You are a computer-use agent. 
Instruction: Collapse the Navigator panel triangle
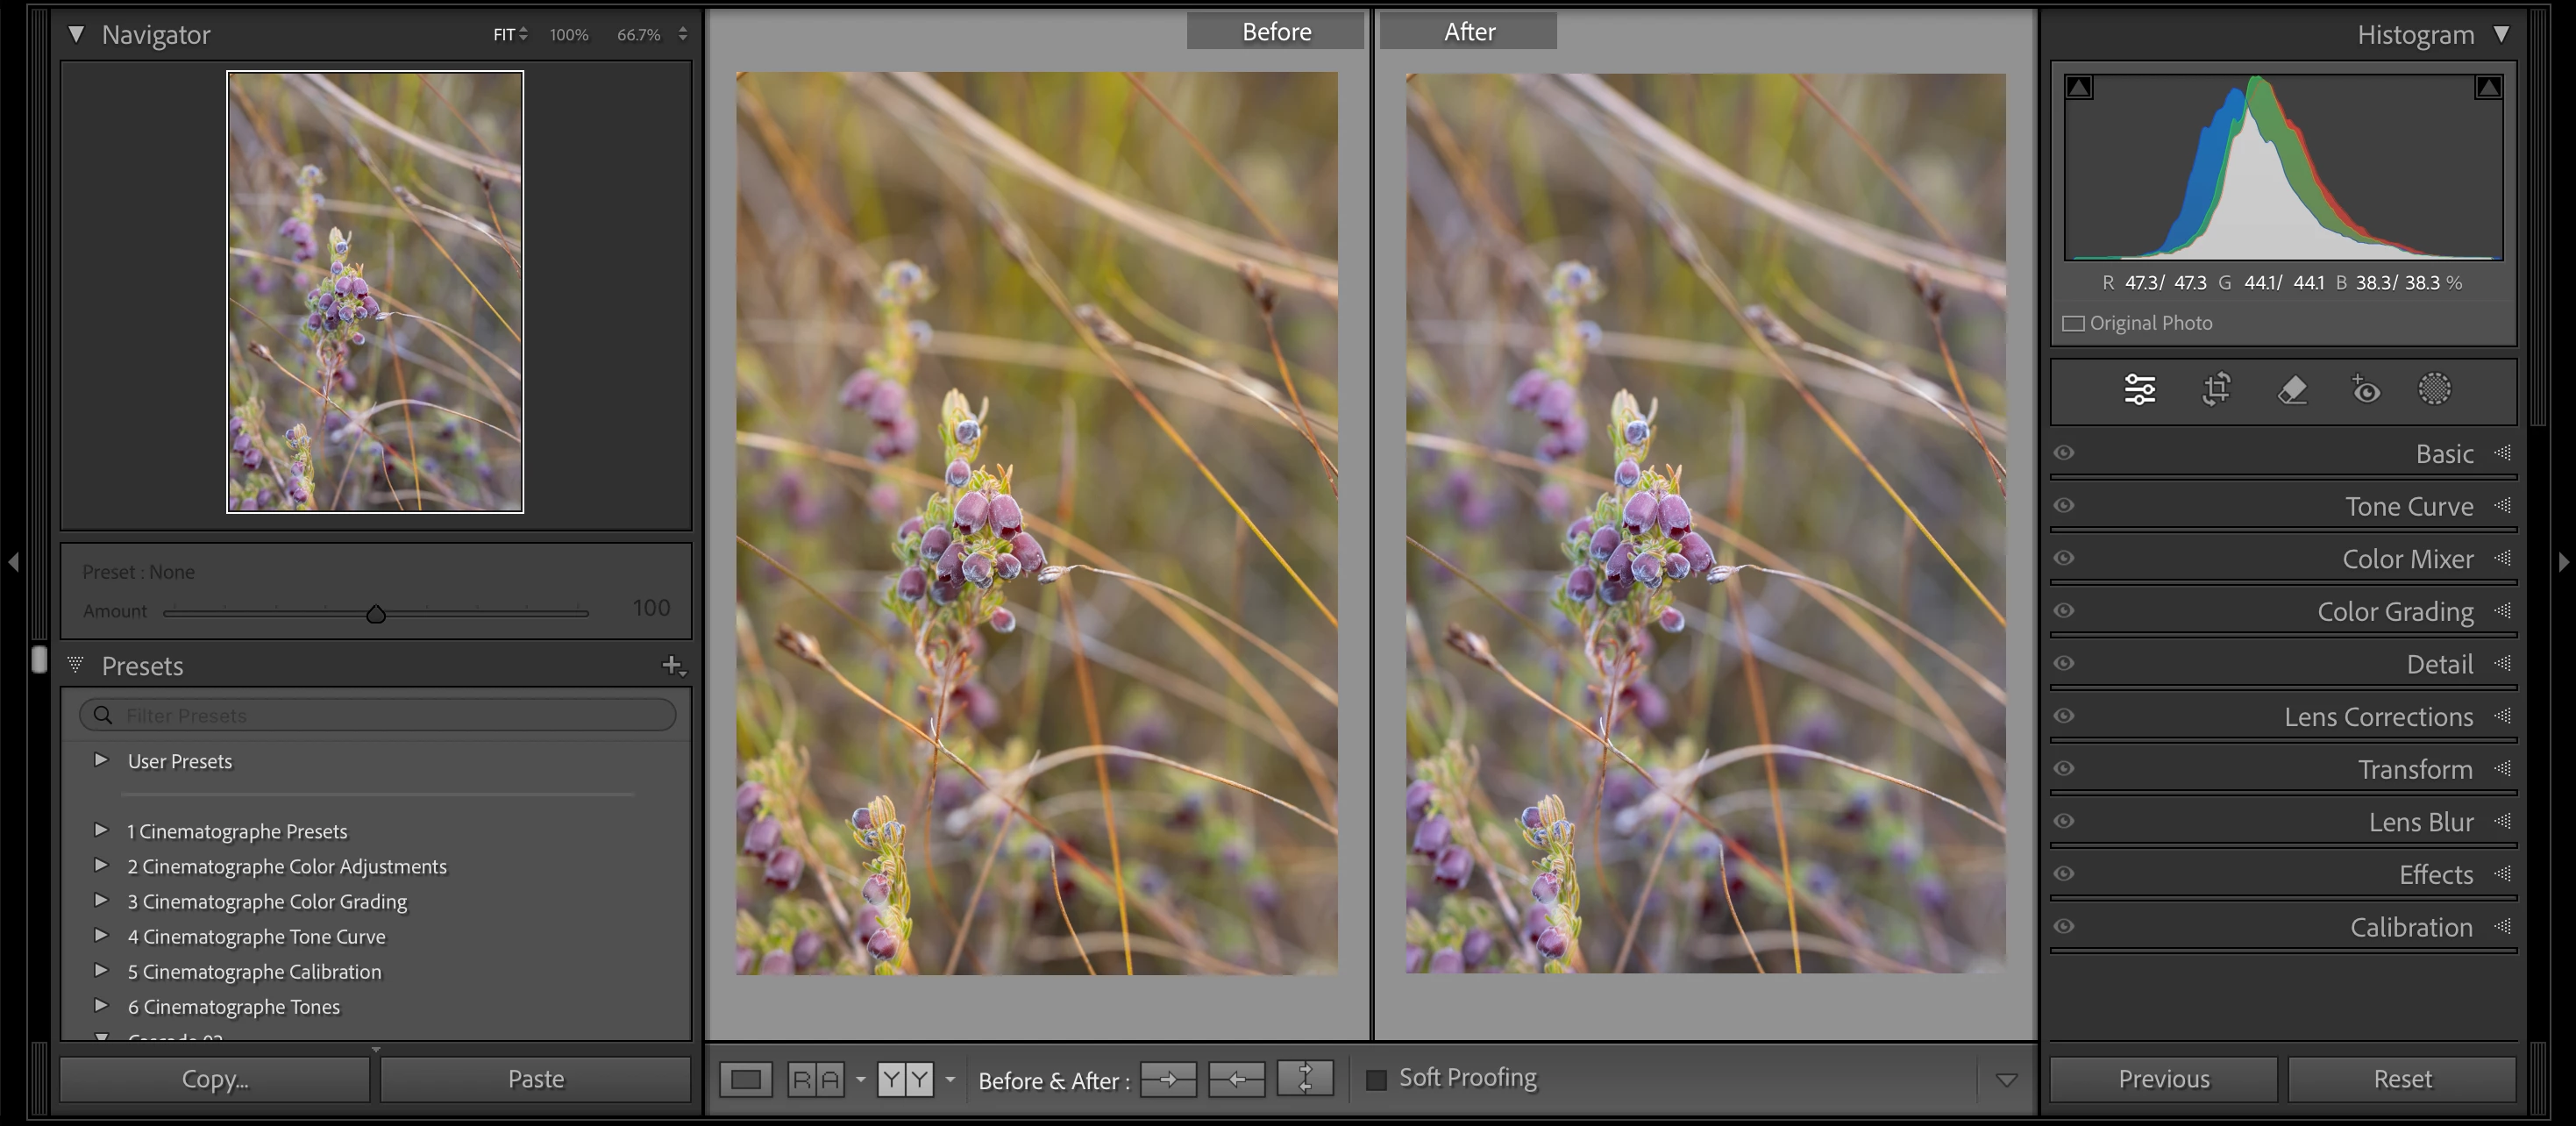pos(76,34)
